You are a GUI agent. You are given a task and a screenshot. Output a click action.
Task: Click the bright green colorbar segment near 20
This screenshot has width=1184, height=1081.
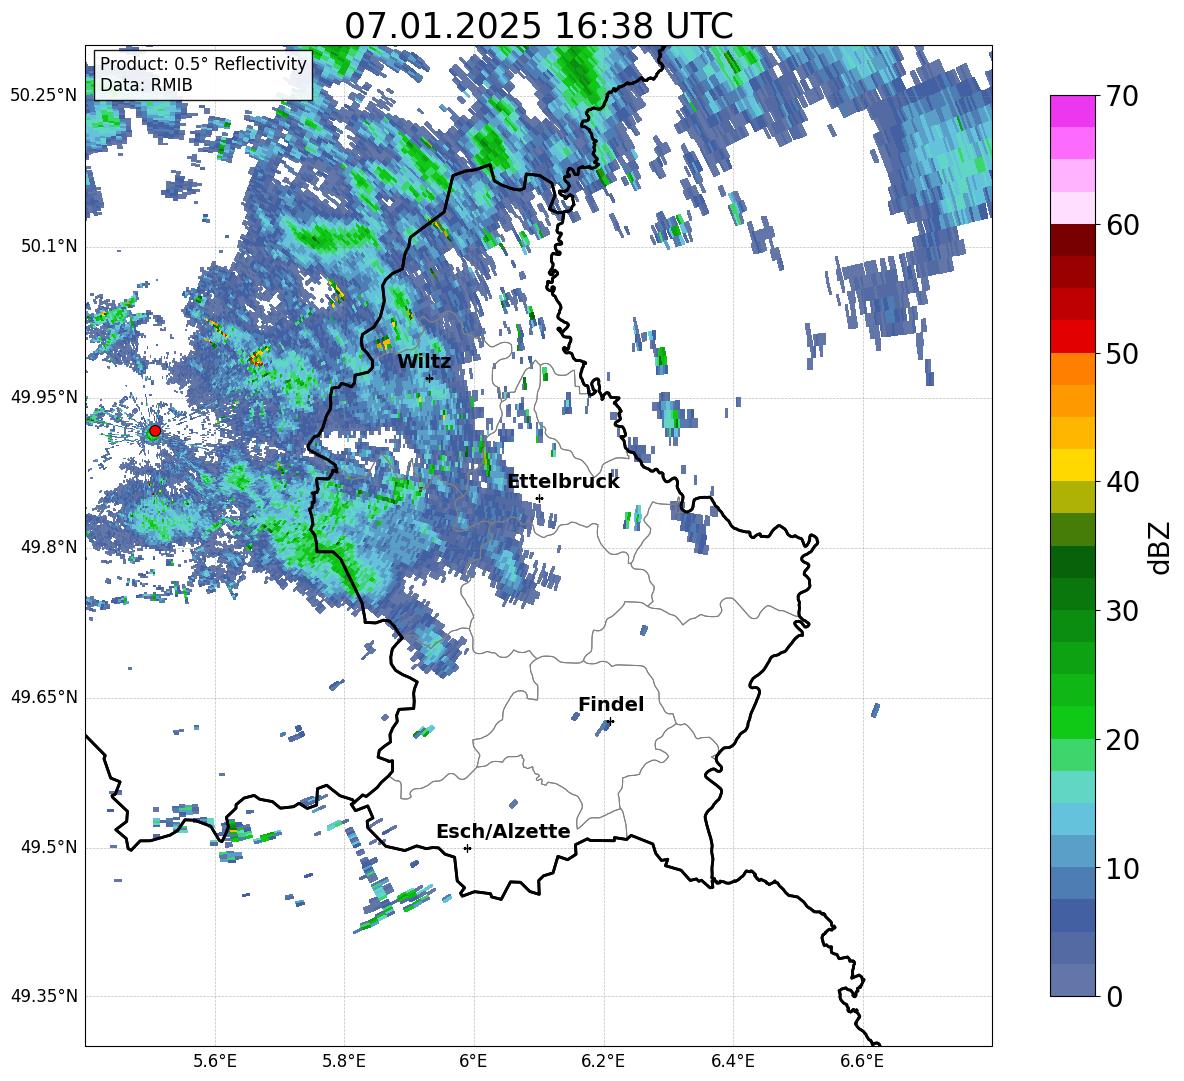tap(1073, 722)
